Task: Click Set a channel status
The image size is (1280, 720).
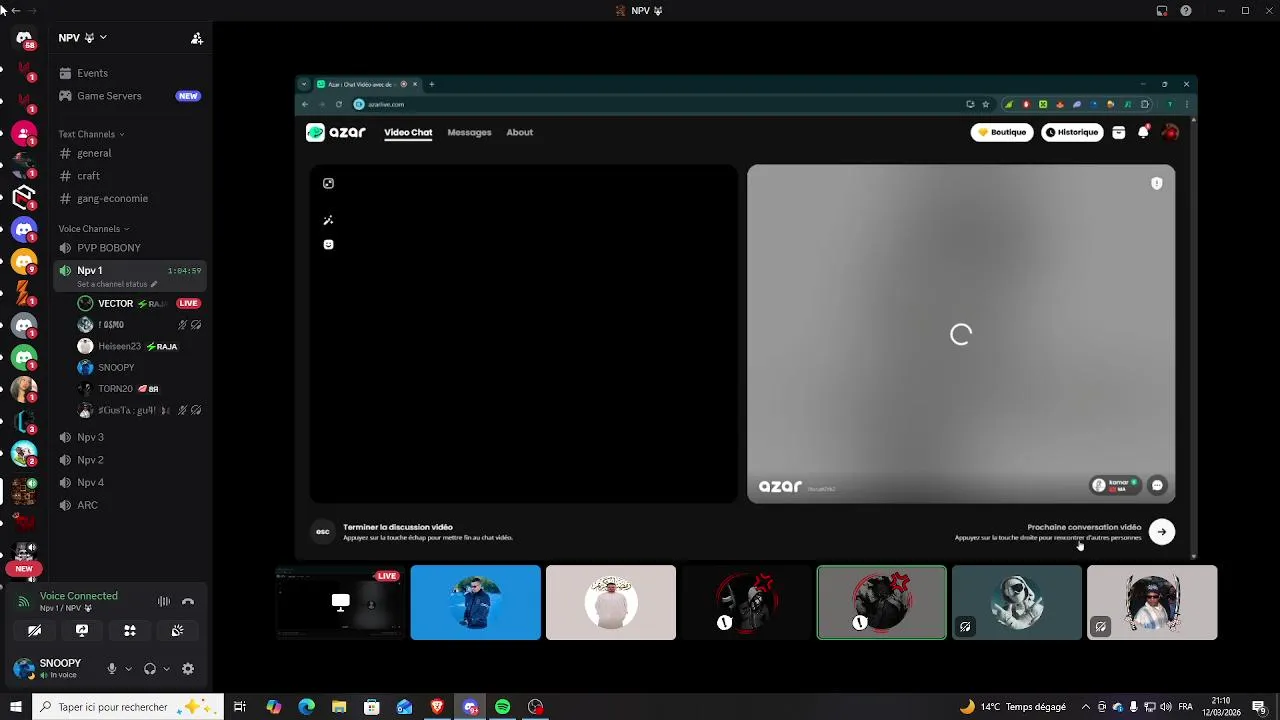Action: (116, 284)
